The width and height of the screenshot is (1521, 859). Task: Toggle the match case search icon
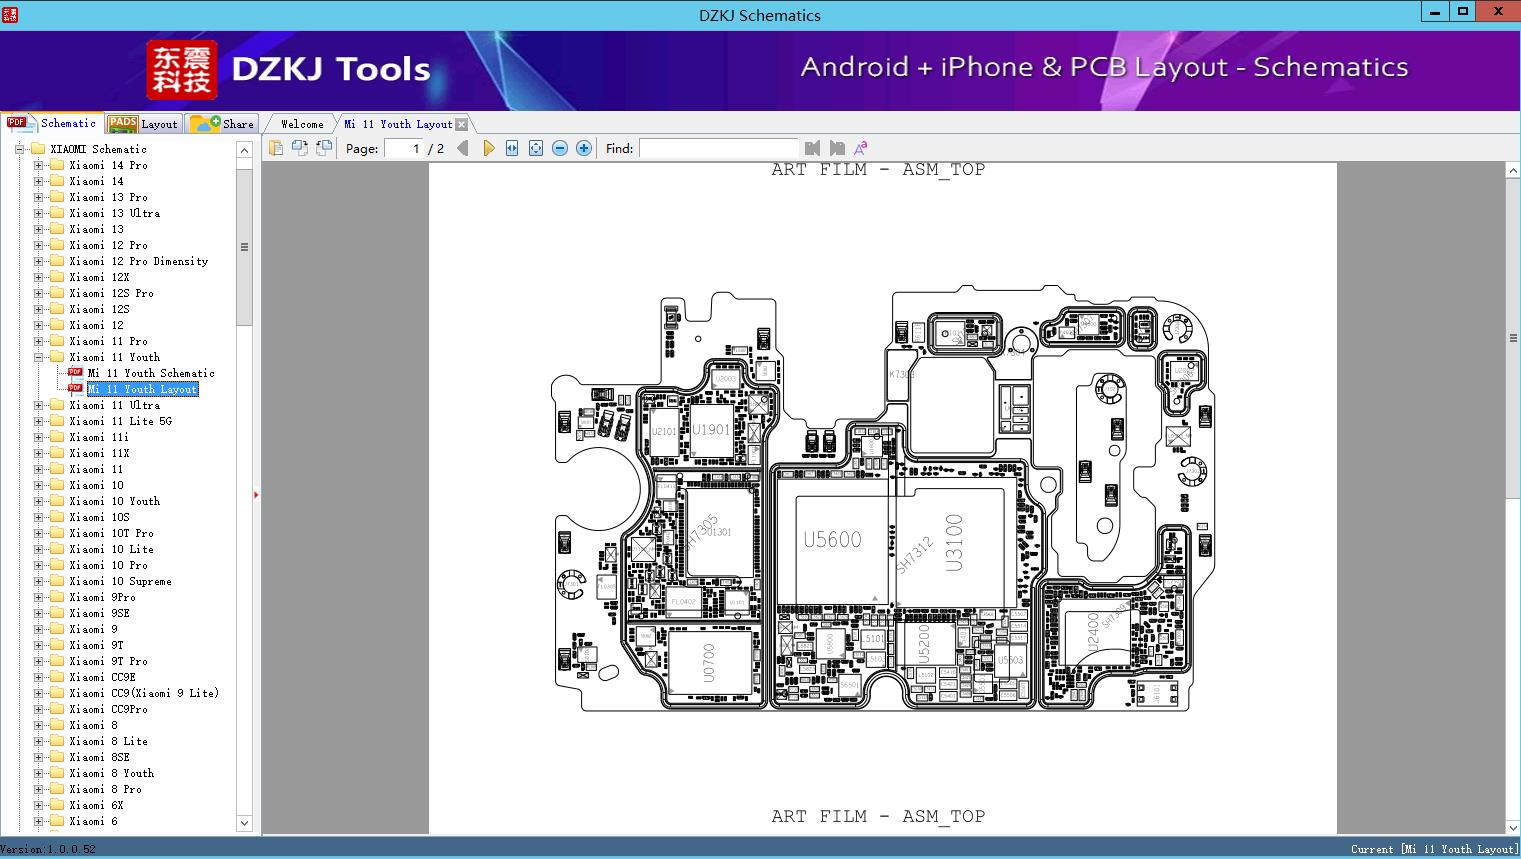860,148
